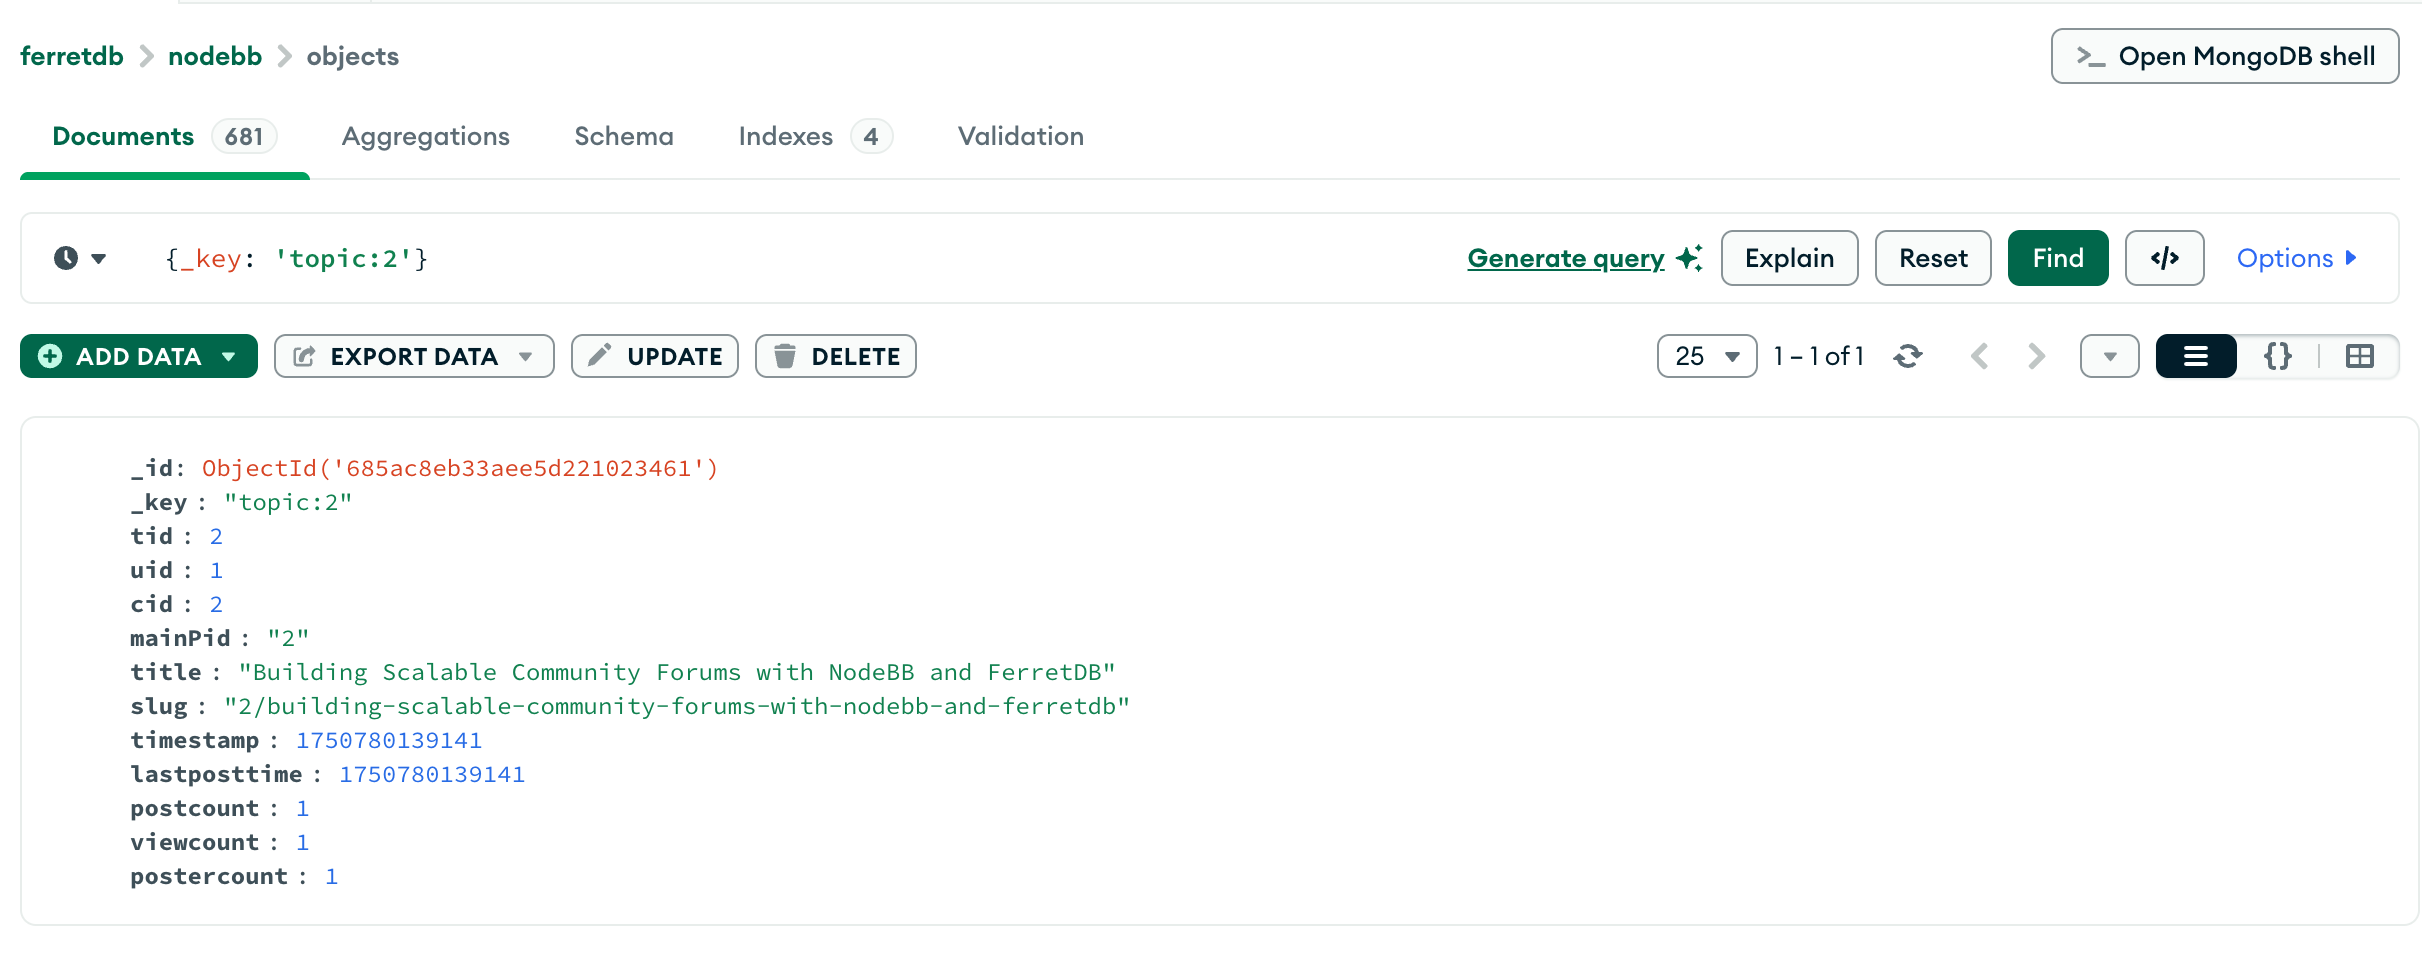
Task: Toggle the list view layout
Action: coord(2194,355)
